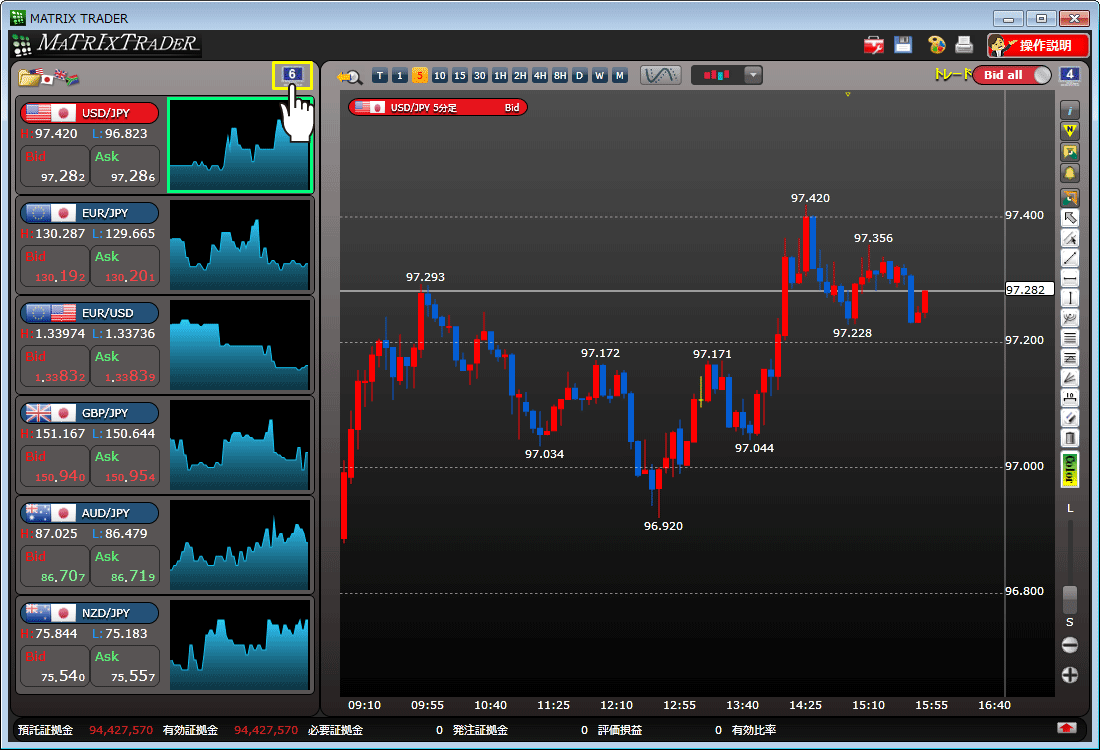Viewport: 1100px width, 750px height.
Task: Click the EUR/USD mini chart thumbnail
Action: point(240,345)
